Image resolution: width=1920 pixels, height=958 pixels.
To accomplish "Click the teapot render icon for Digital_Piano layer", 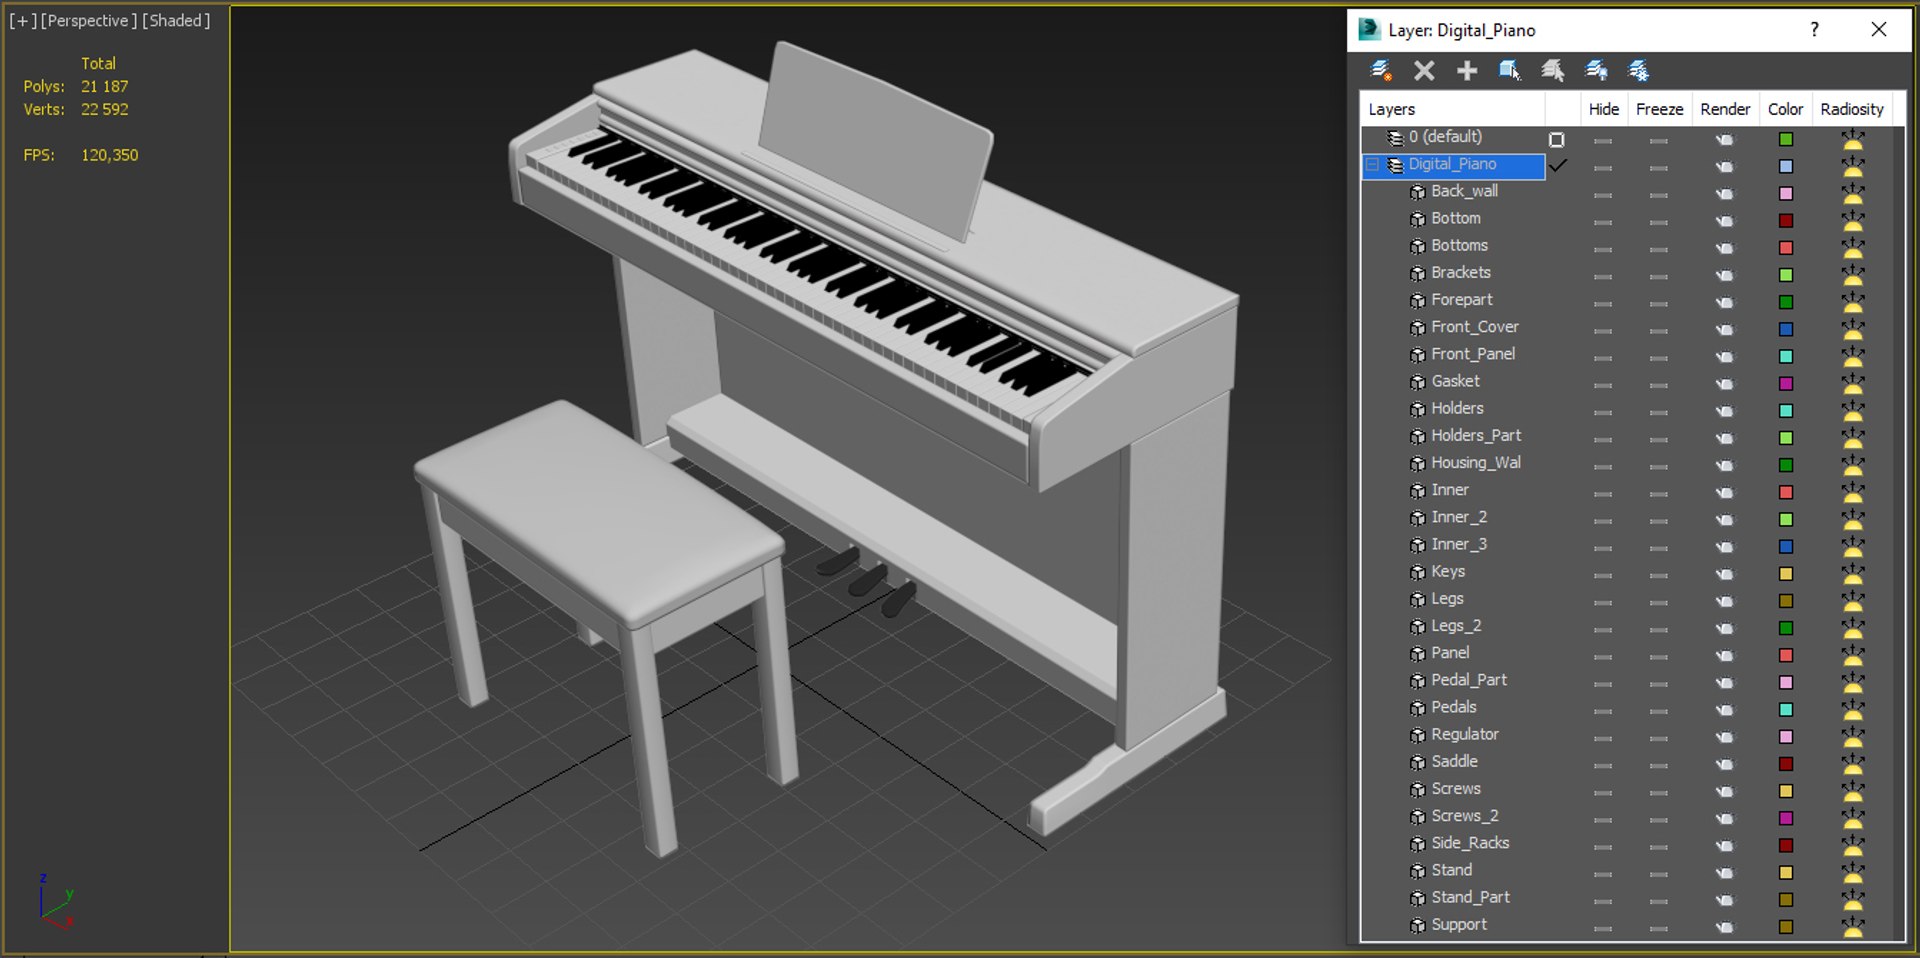I will (1725, 167).
